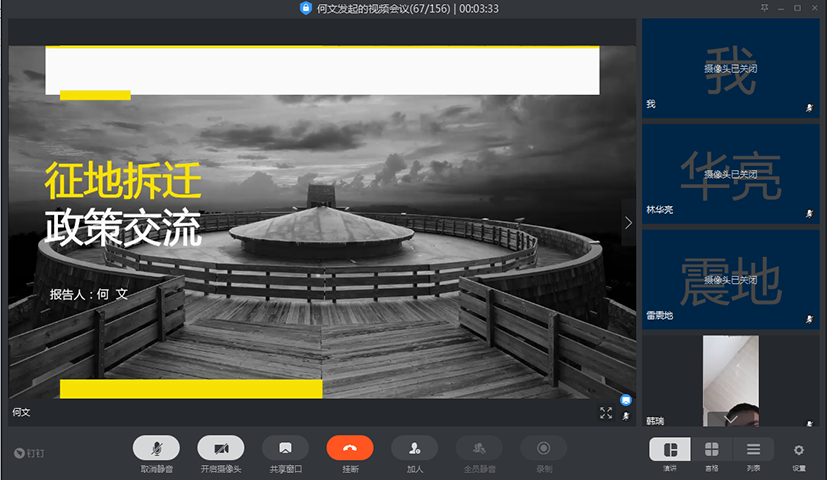Open the 共享窗口 share window option
Viewport: 827px width, 480px height.
pyautogui.click(x=285, y=448)
